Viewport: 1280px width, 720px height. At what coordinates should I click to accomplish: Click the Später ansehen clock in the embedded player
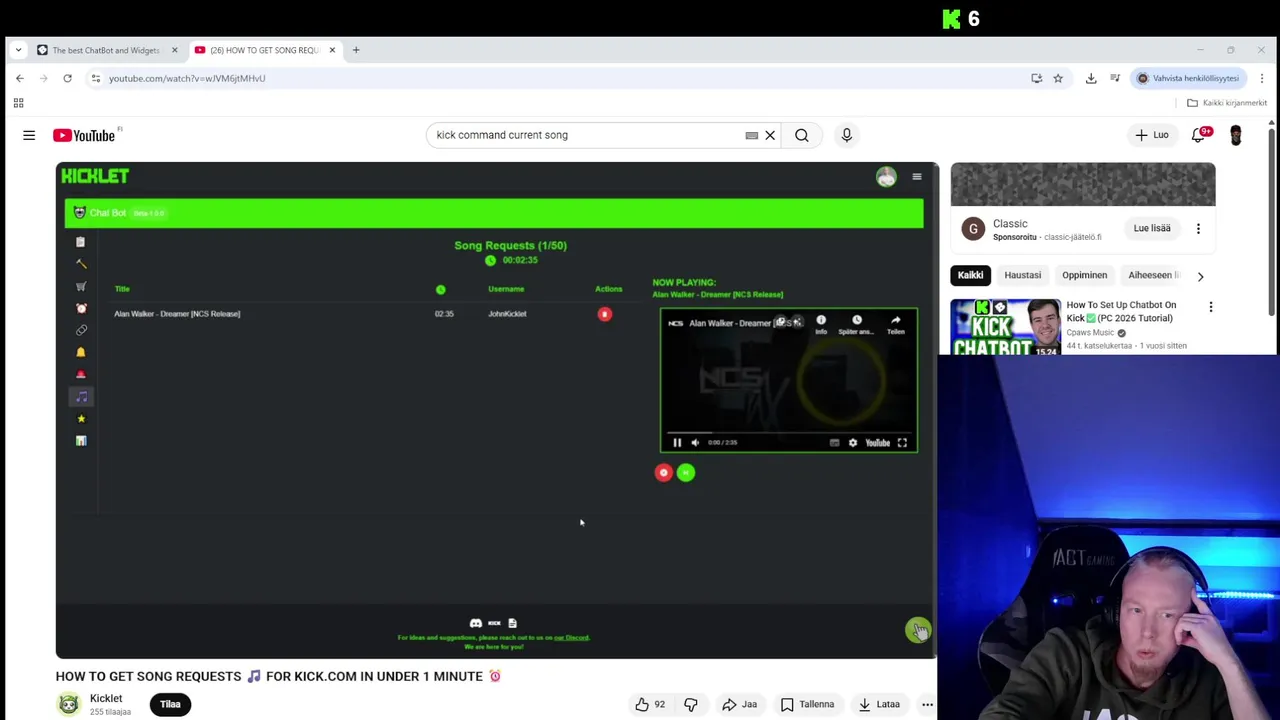pos(856,324)
